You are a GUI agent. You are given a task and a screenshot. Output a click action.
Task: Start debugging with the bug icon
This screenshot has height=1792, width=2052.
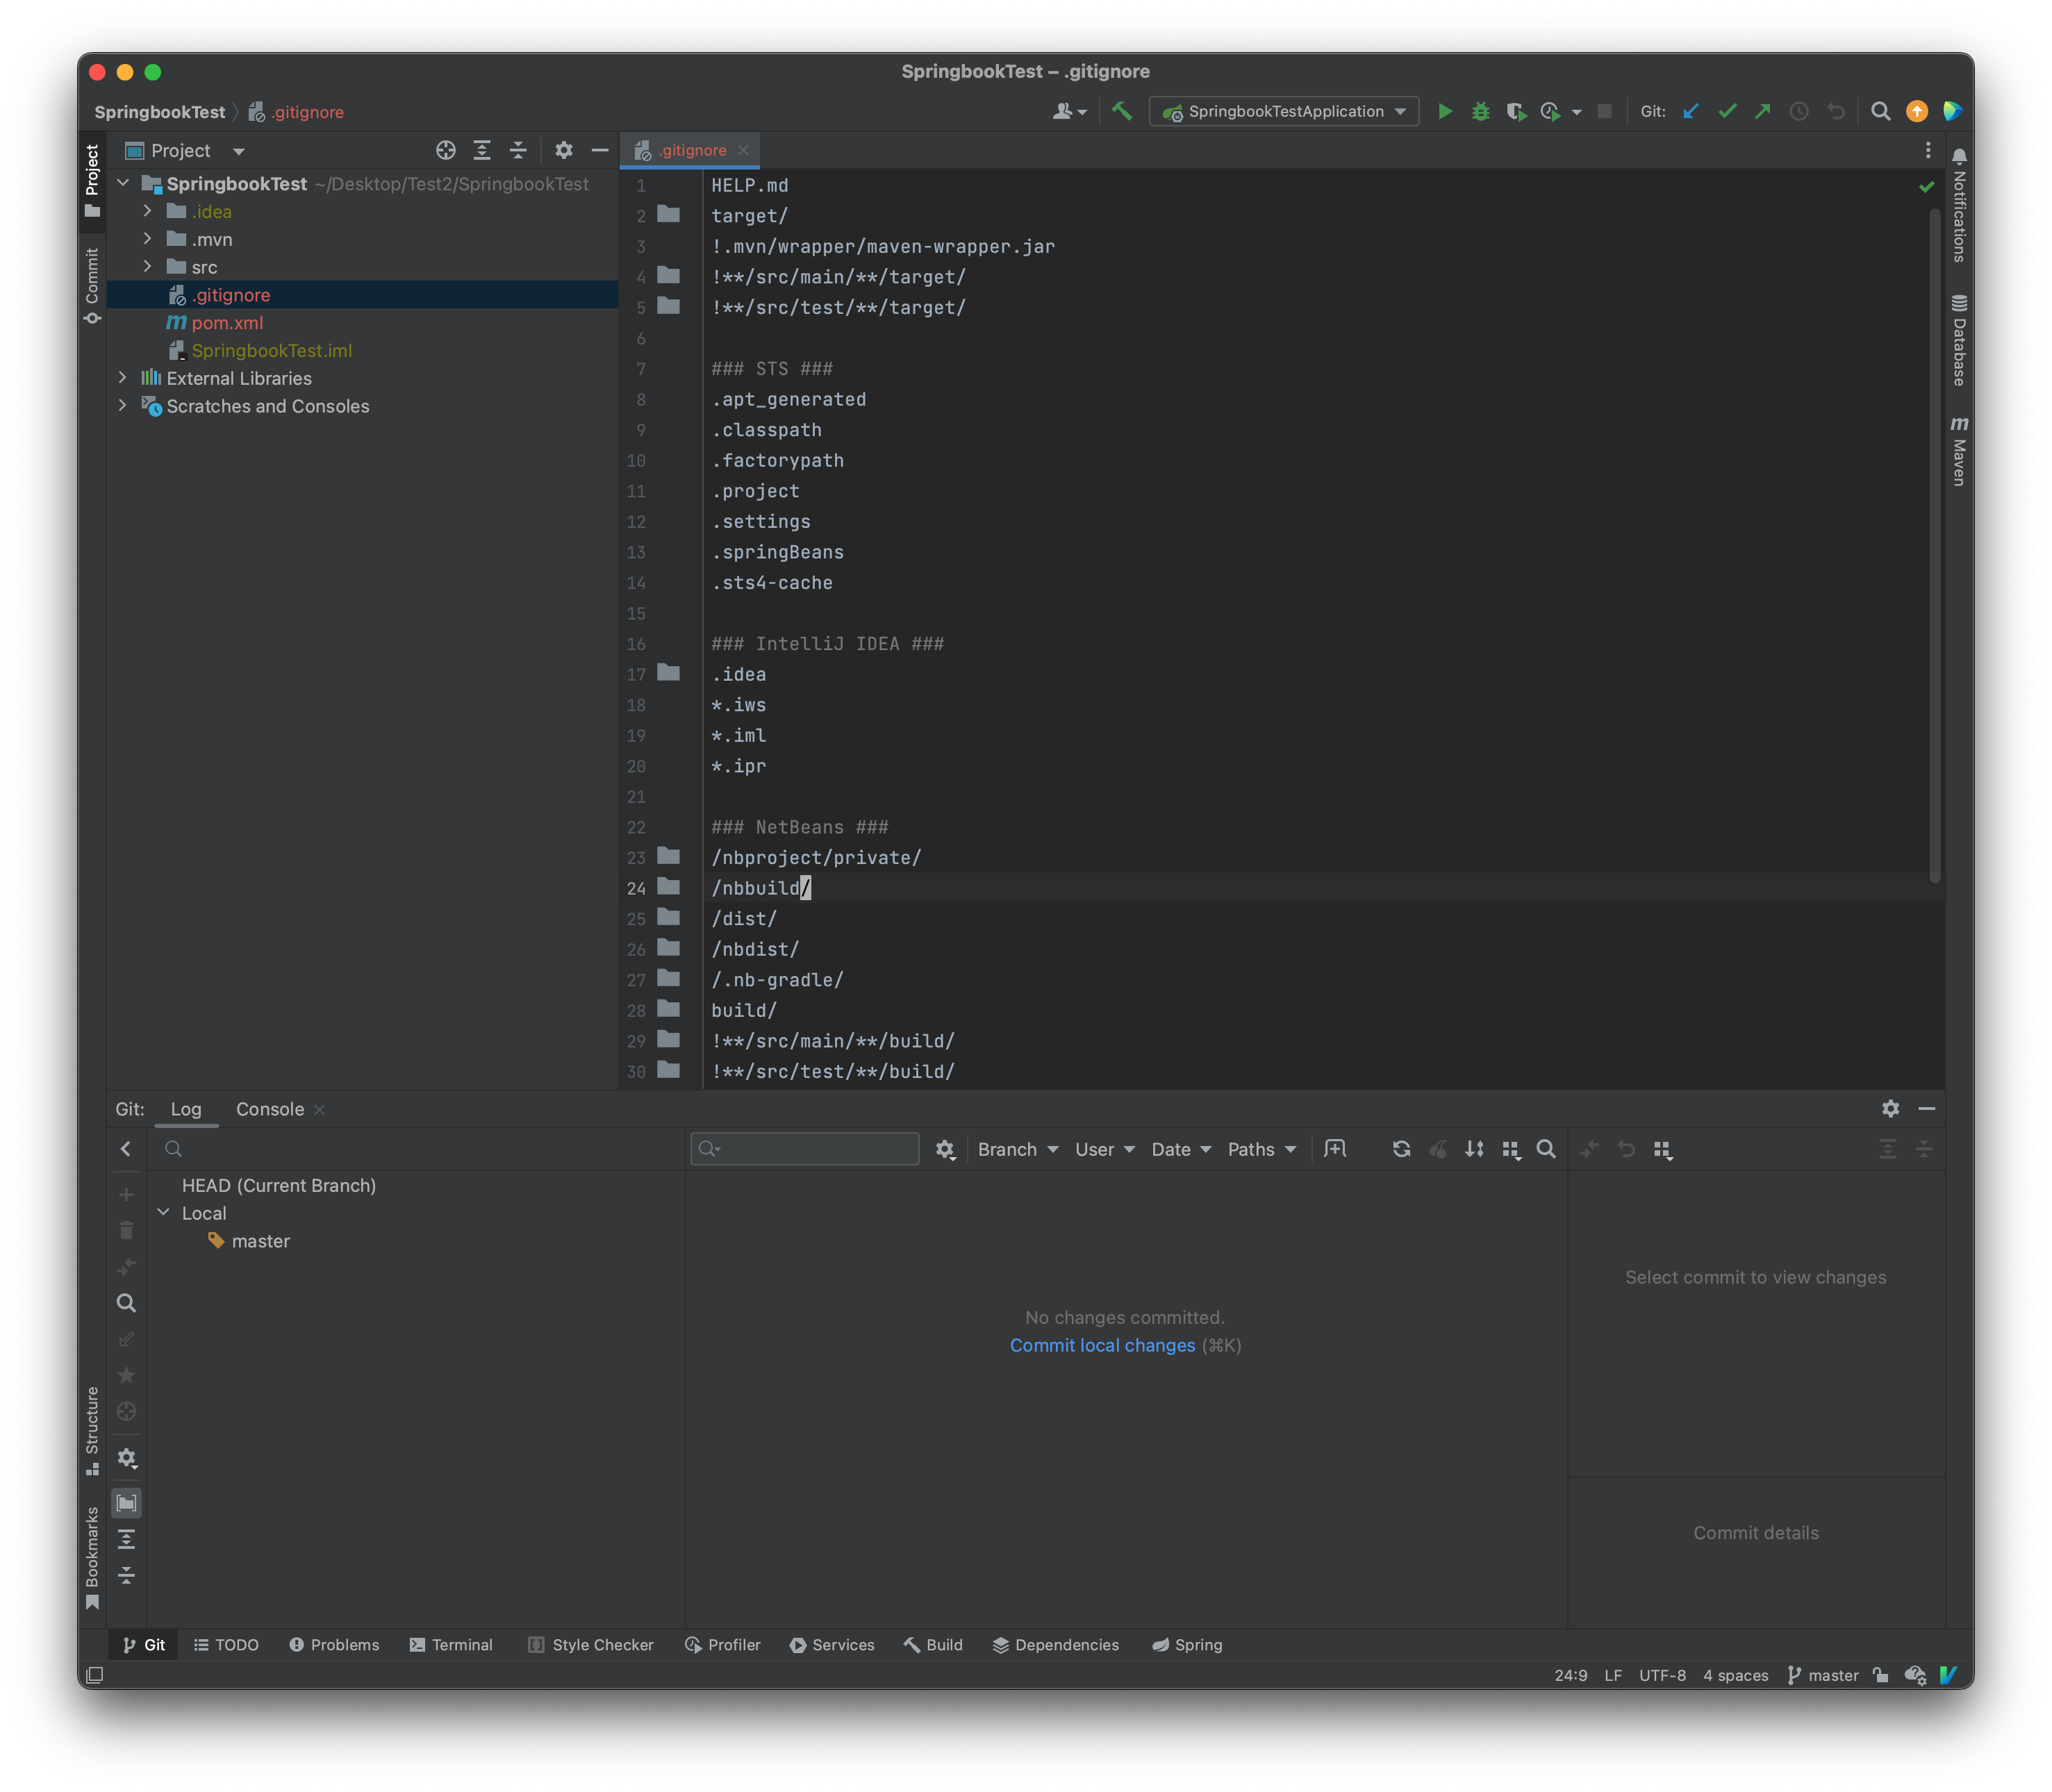coord(1480,111)
